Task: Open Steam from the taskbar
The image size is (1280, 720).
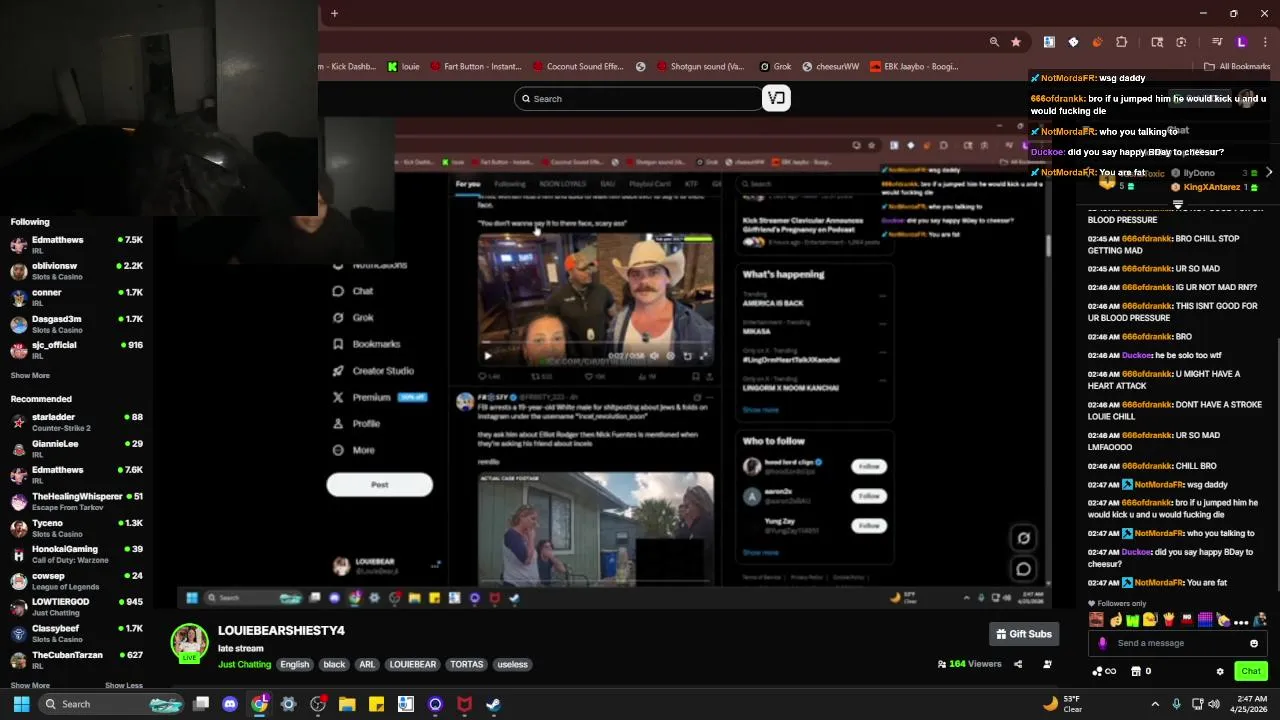Action: 493,704
